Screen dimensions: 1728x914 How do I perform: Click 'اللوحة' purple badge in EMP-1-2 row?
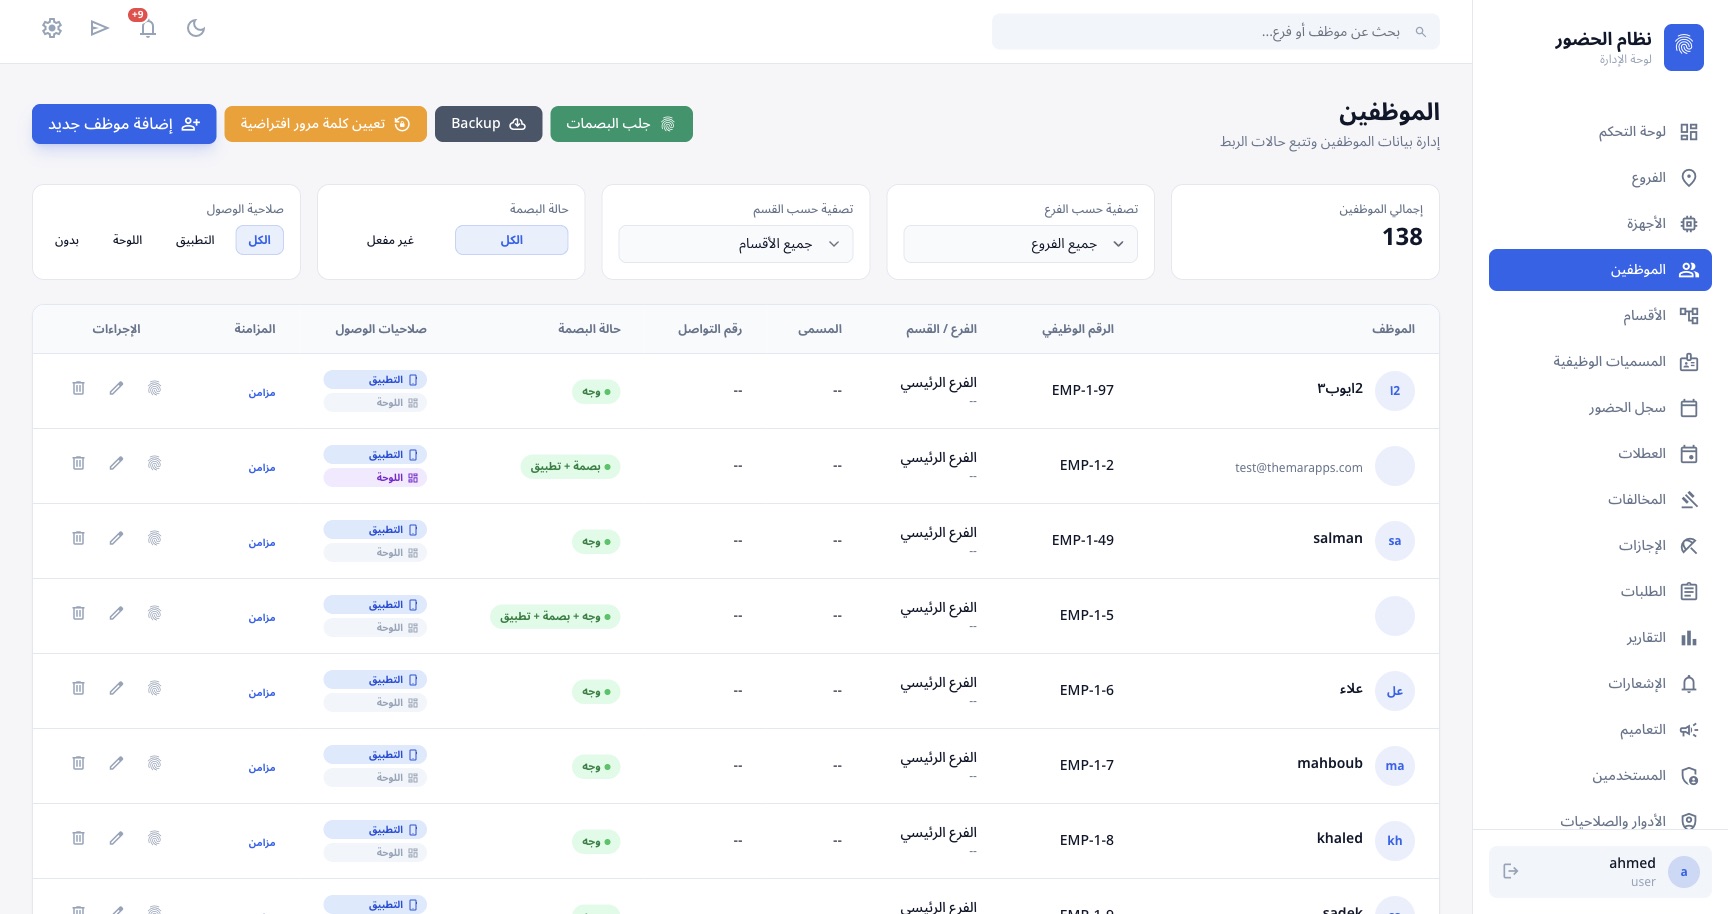[x=375, y=478]
